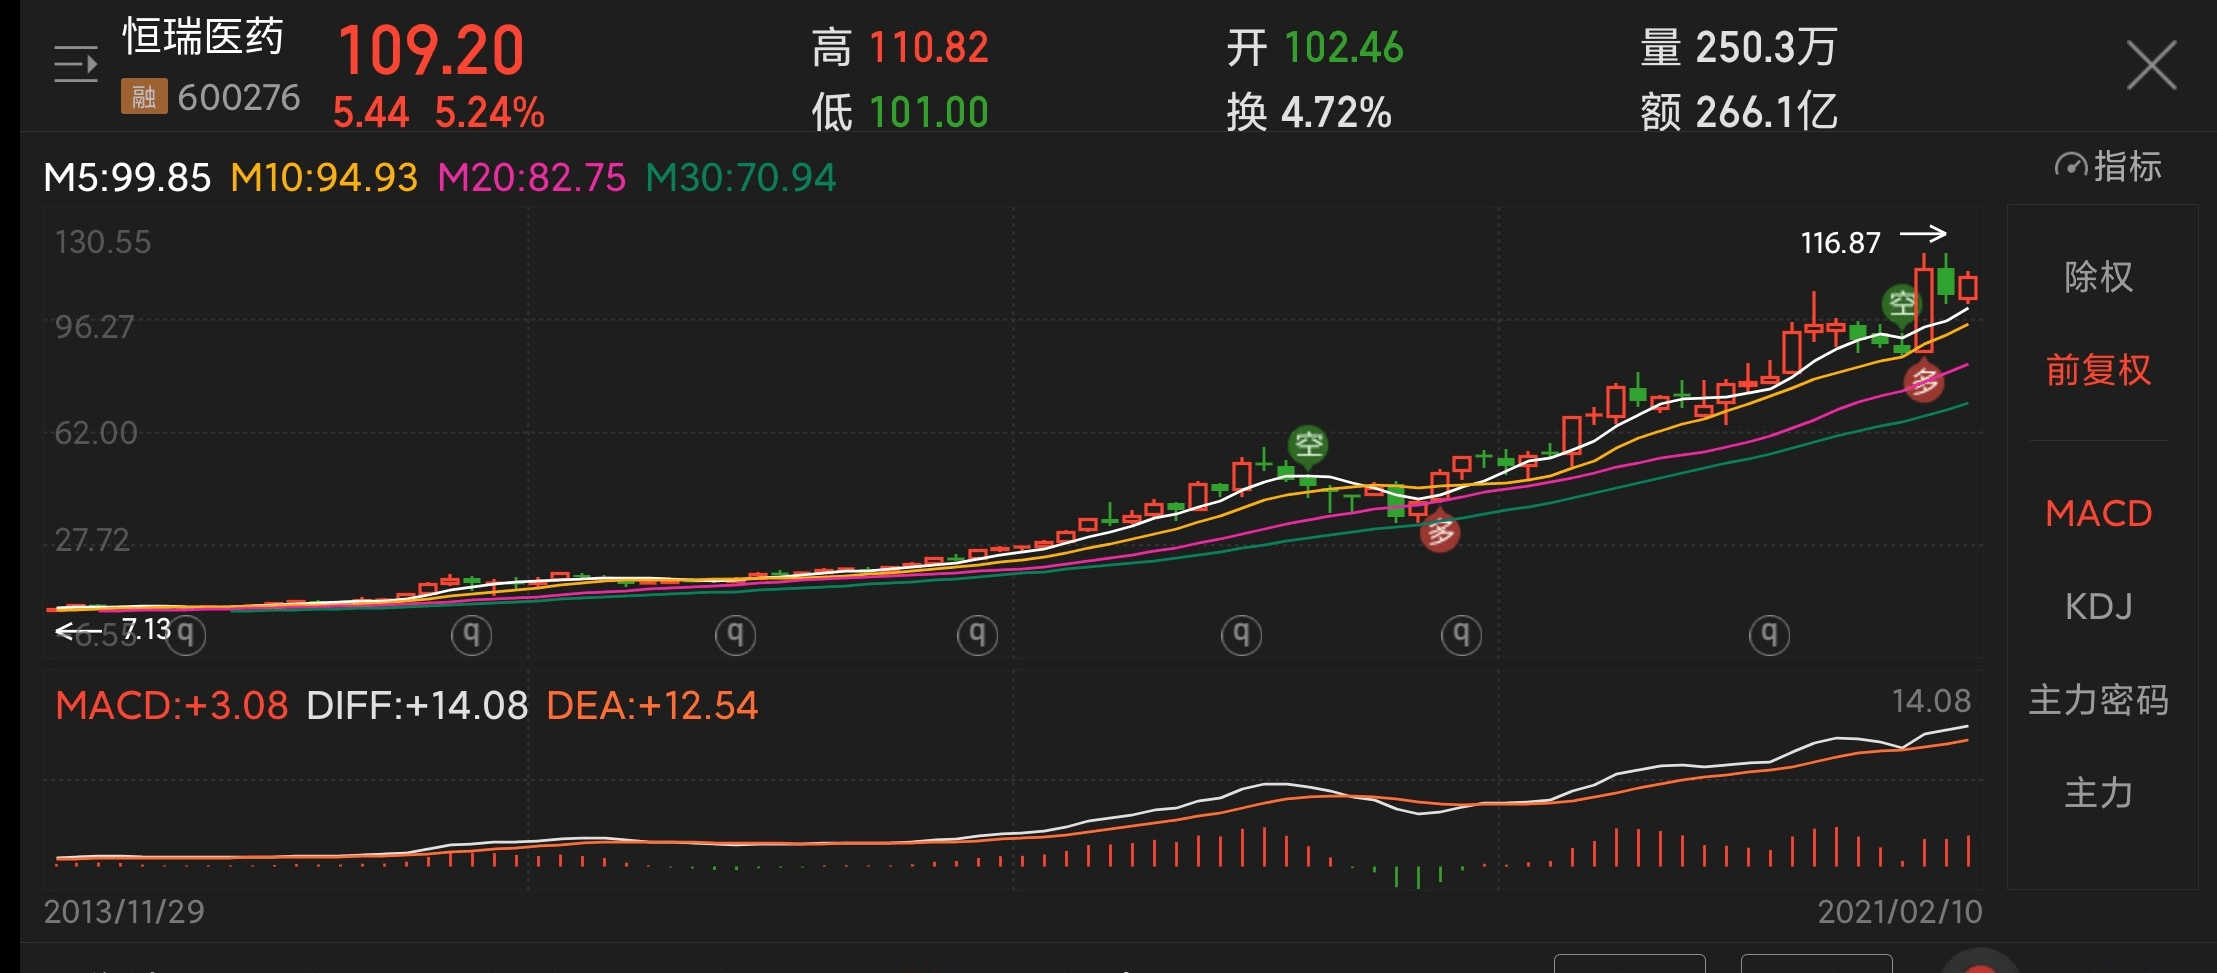
Task: Click the volume value 250.3万
Action: (1767, 47)
